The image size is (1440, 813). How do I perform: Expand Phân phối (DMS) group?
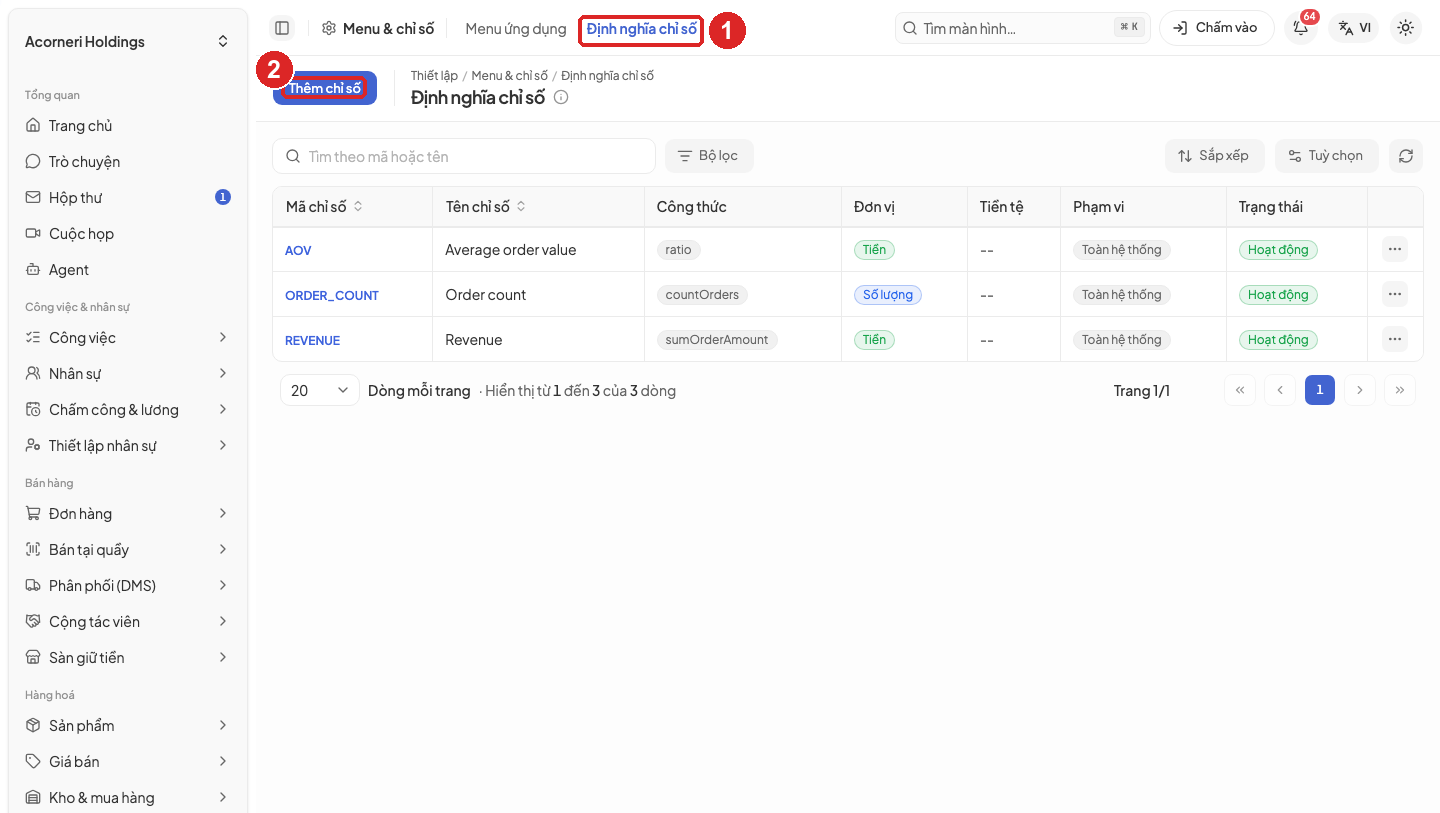[127, 586]
